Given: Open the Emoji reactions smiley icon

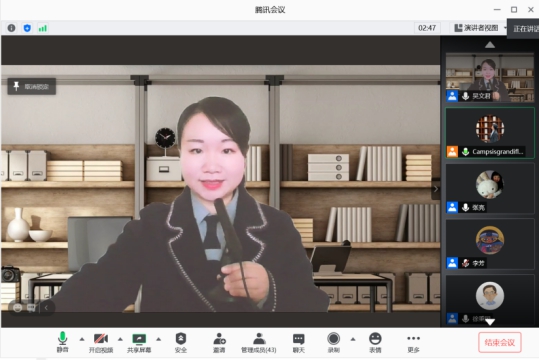Looking at the screenshot, I should click(375, 342).
